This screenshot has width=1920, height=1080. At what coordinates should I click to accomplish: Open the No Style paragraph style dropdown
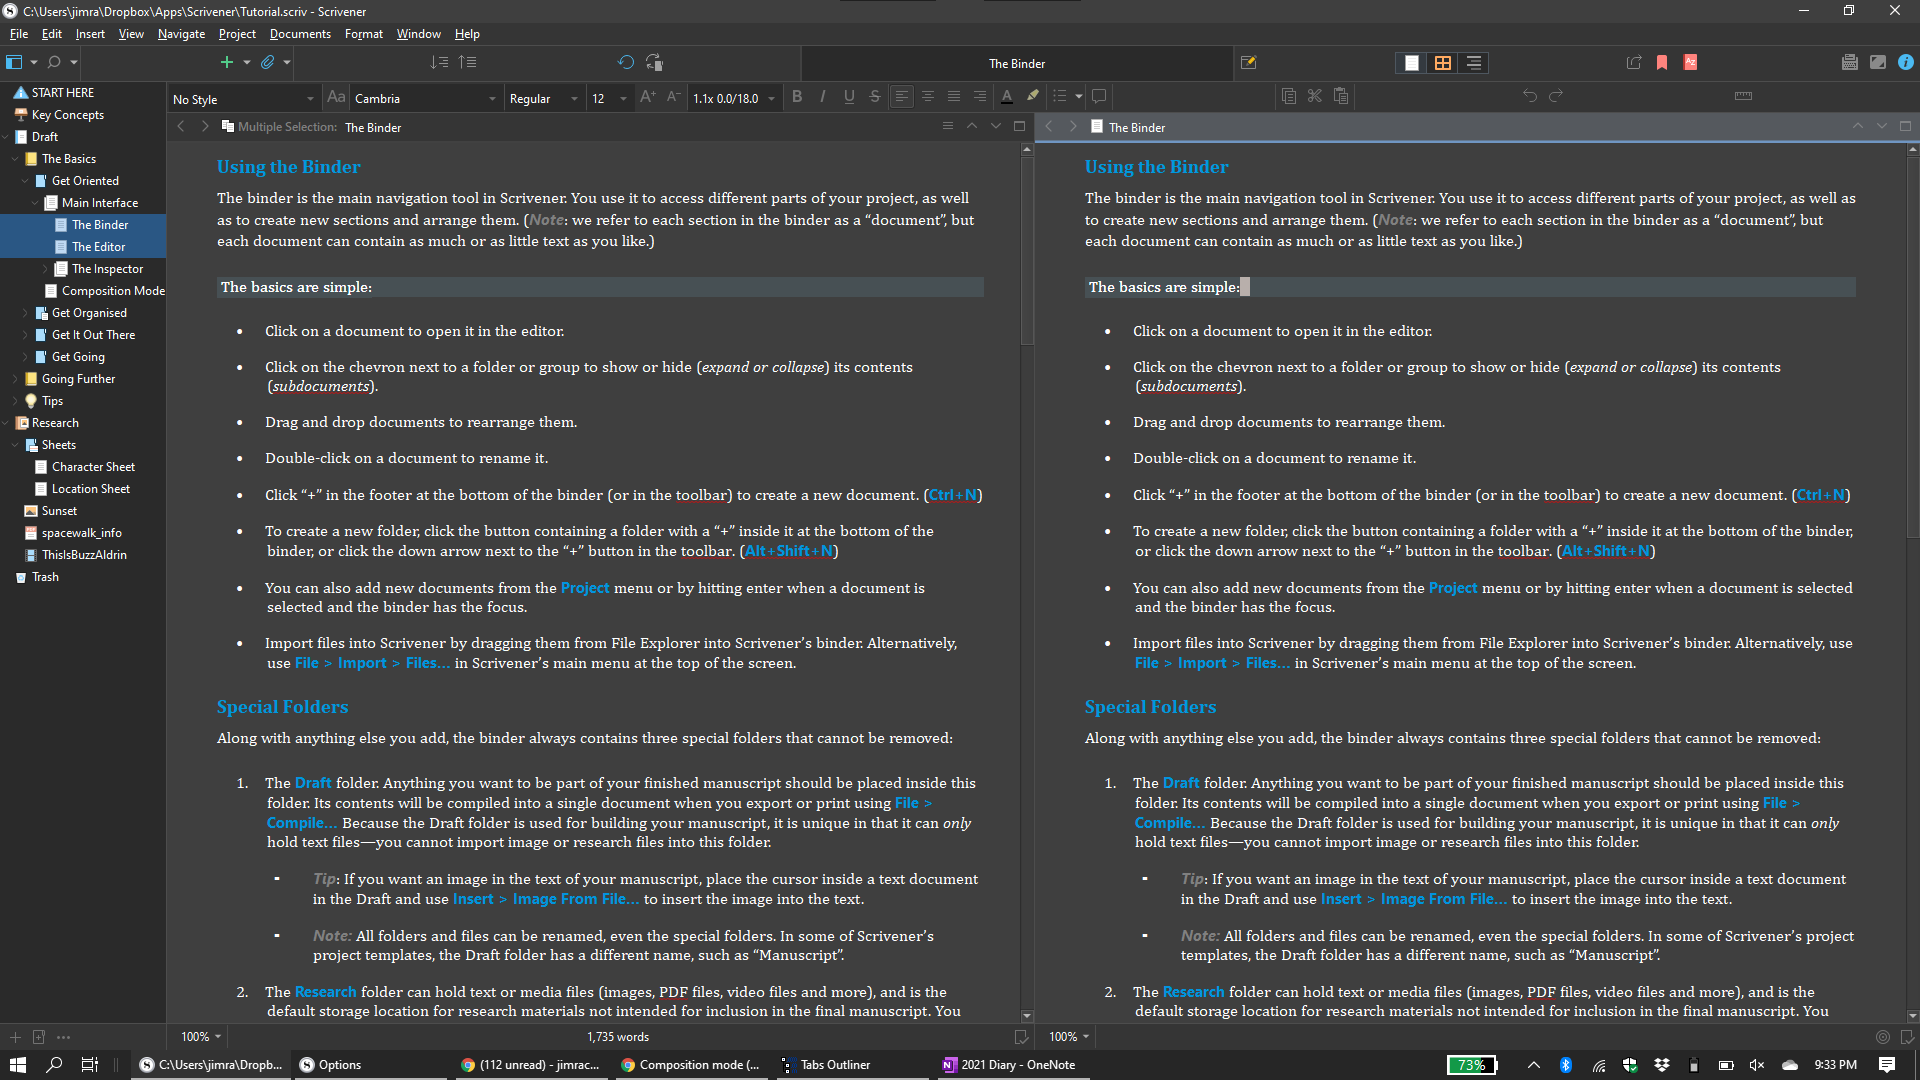(x=243, y=99)
